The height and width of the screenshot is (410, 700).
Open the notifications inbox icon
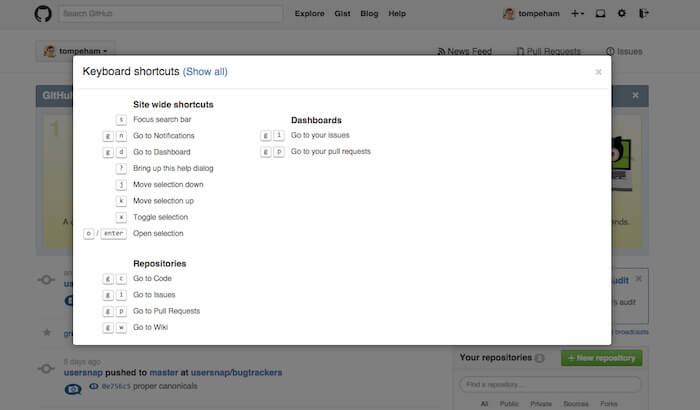point(600,13)
